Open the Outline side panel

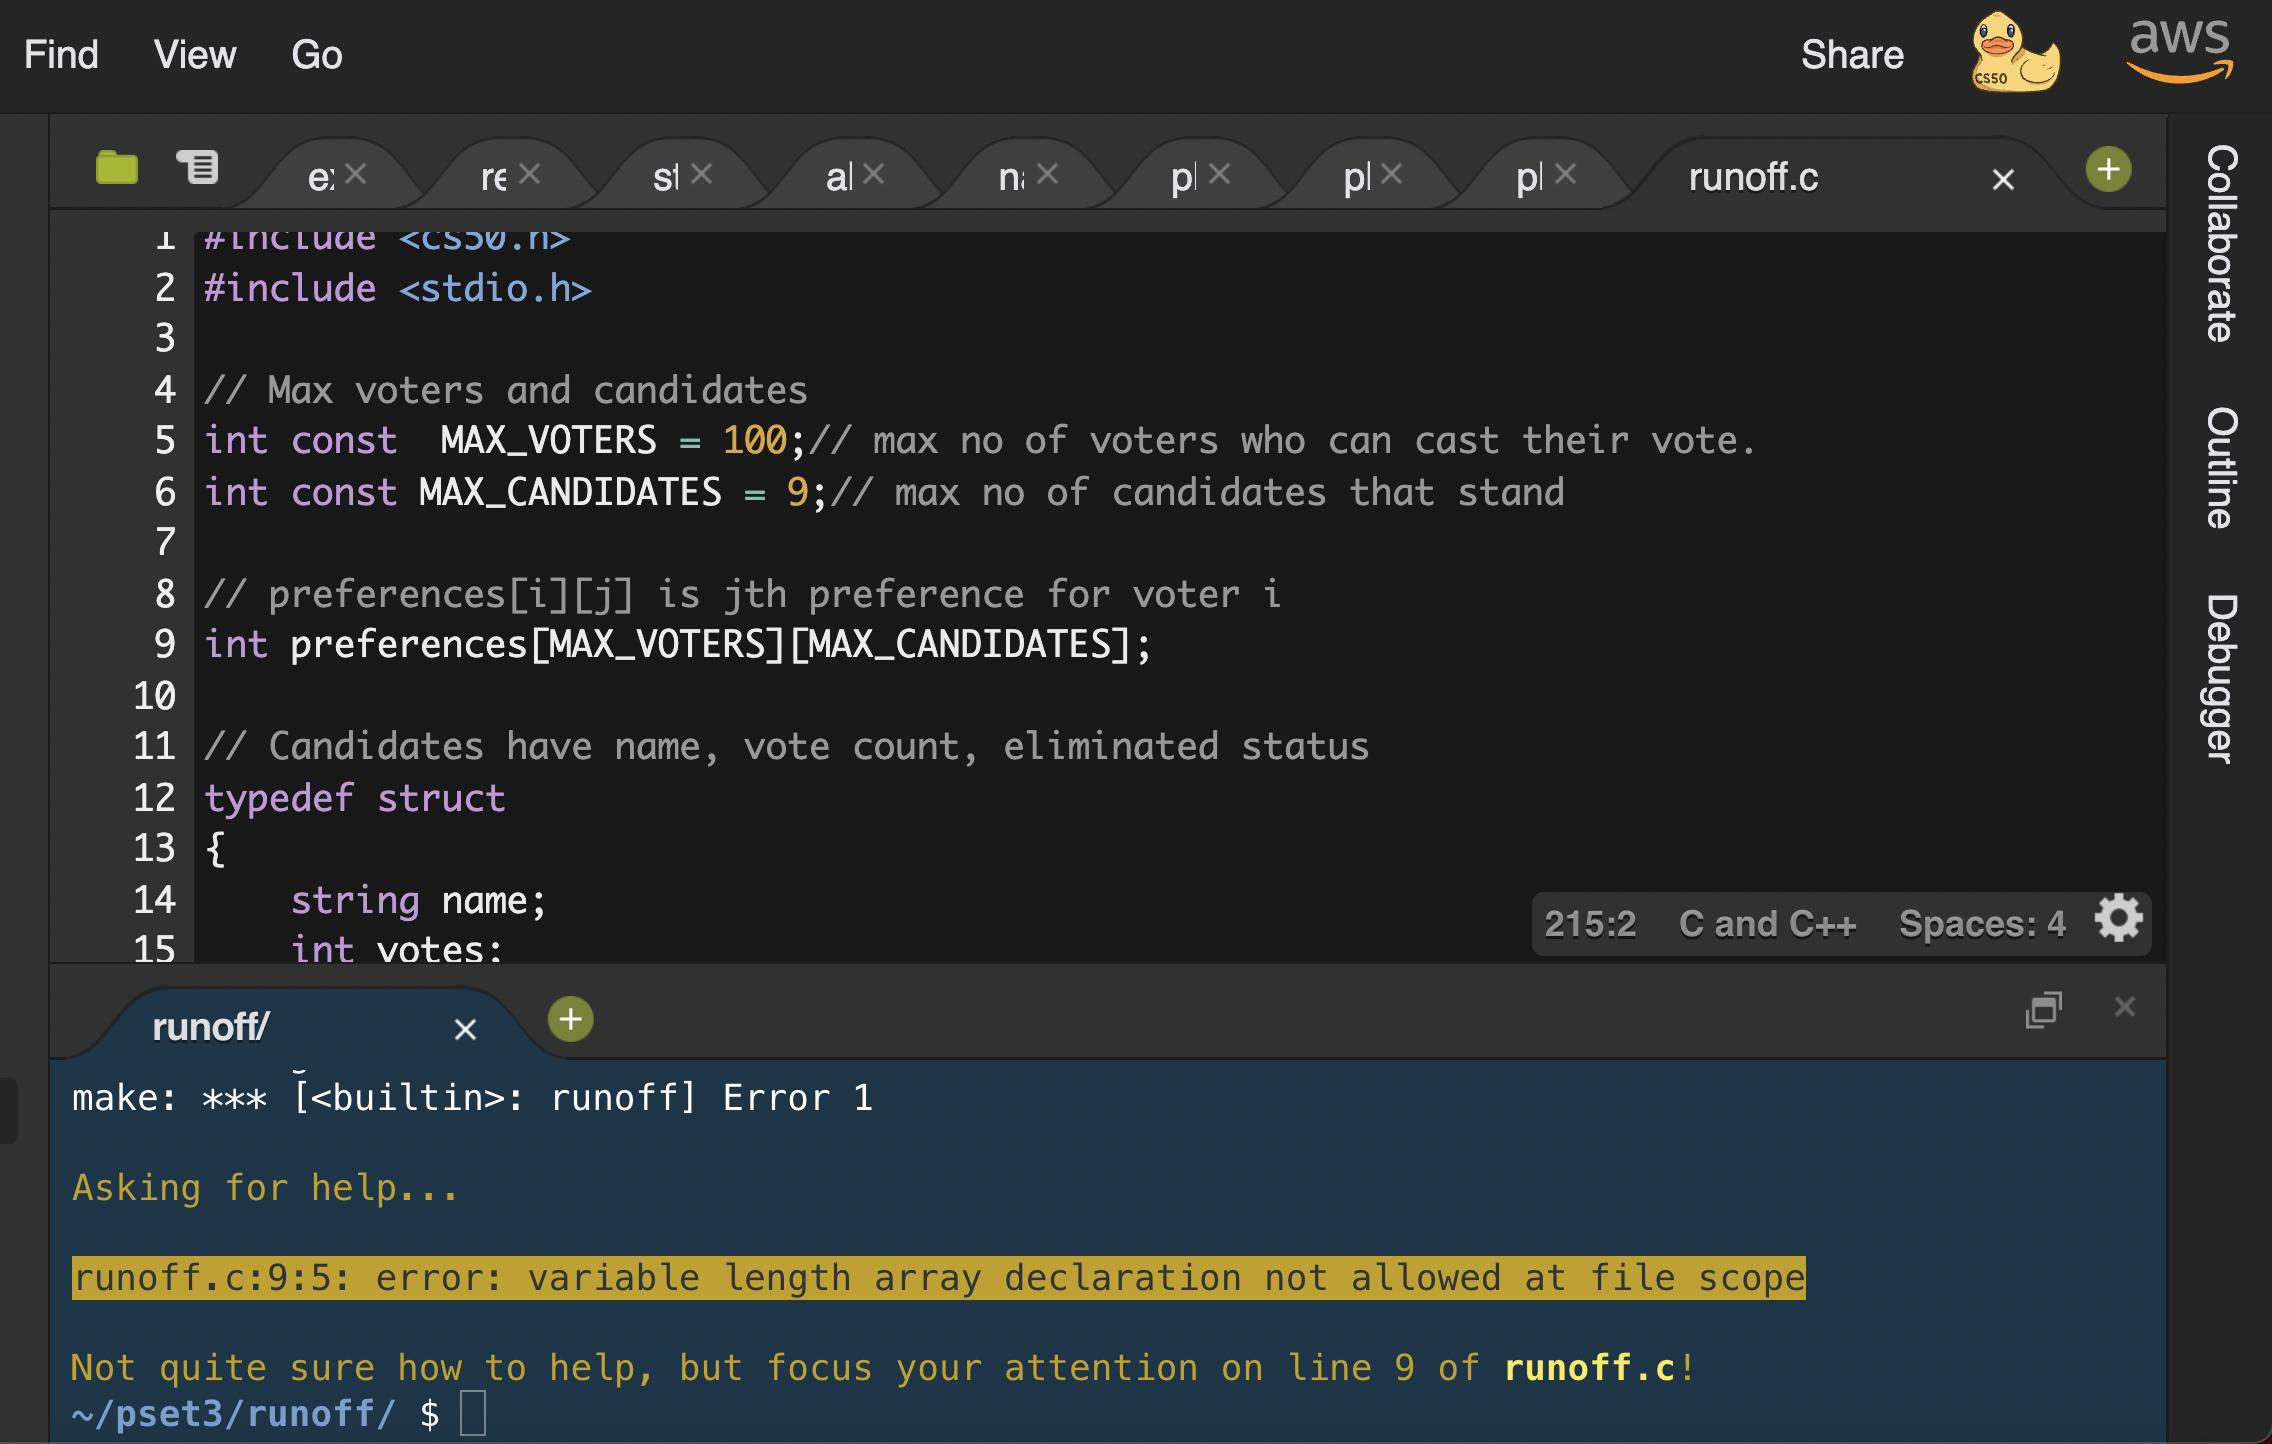tap(2222, 467)
